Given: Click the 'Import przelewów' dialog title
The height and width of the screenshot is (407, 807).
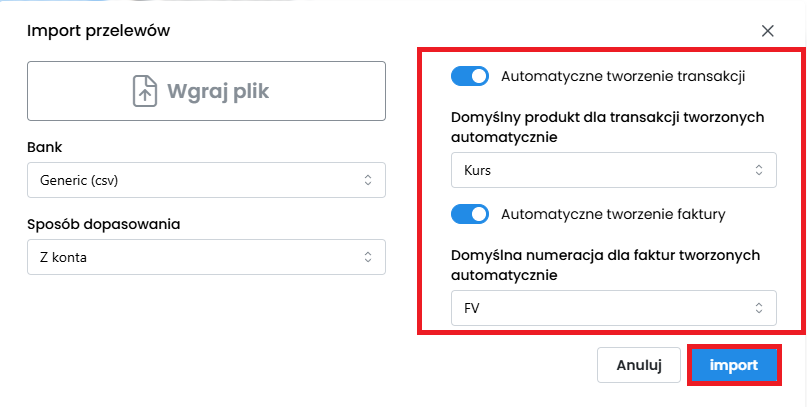Looking at the screenshot, I should (98, 30).
